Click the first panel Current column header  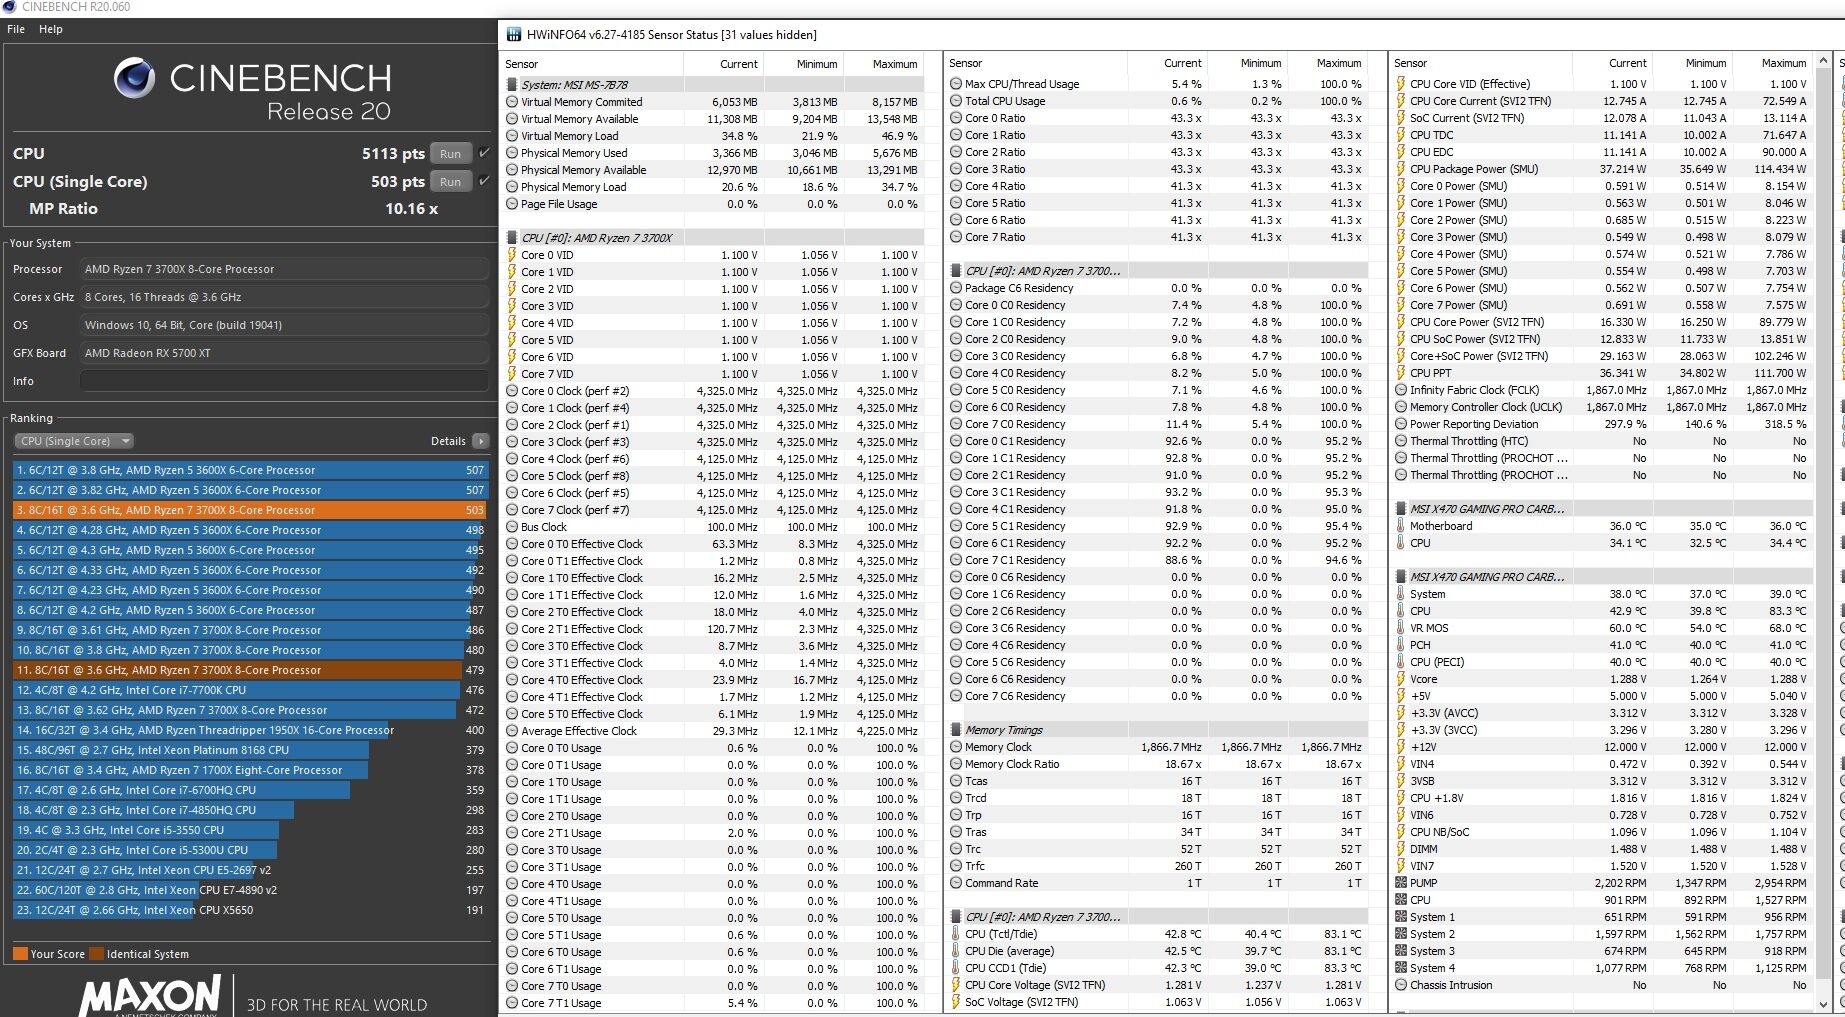coord(724,64)
